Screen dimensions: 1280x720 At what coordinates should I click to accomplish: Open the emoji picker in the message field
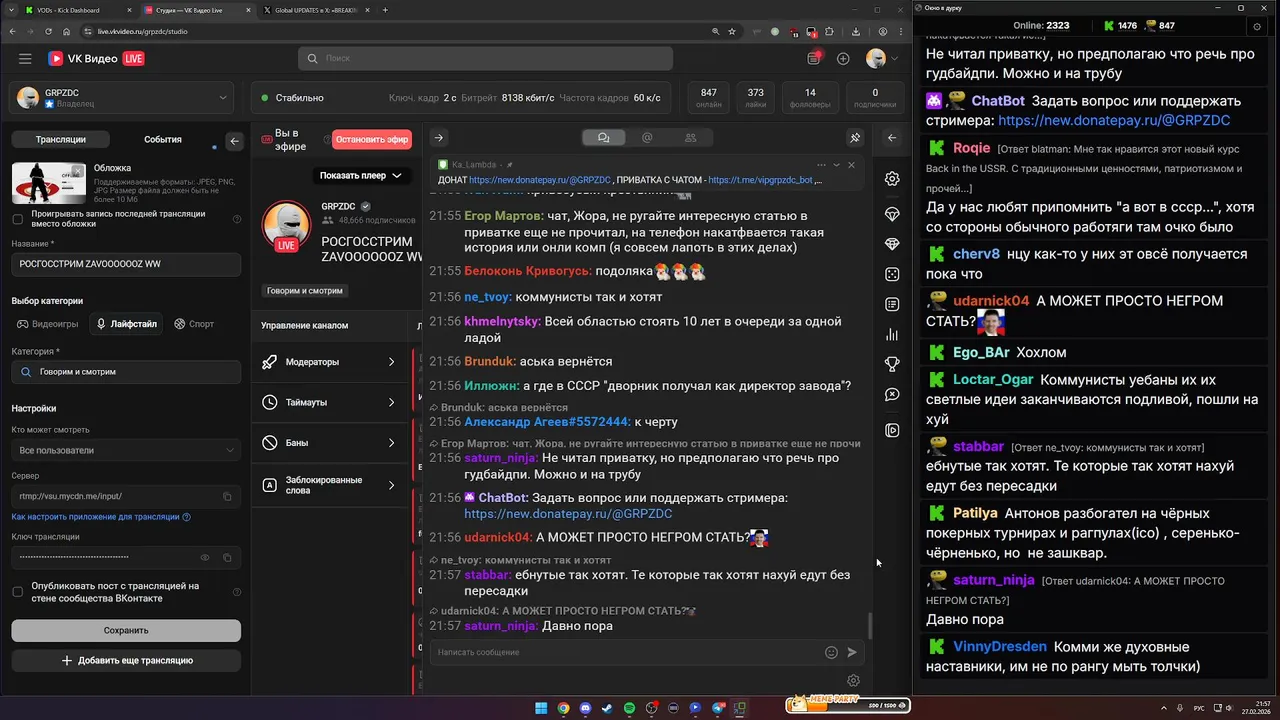tap(831, 652)
